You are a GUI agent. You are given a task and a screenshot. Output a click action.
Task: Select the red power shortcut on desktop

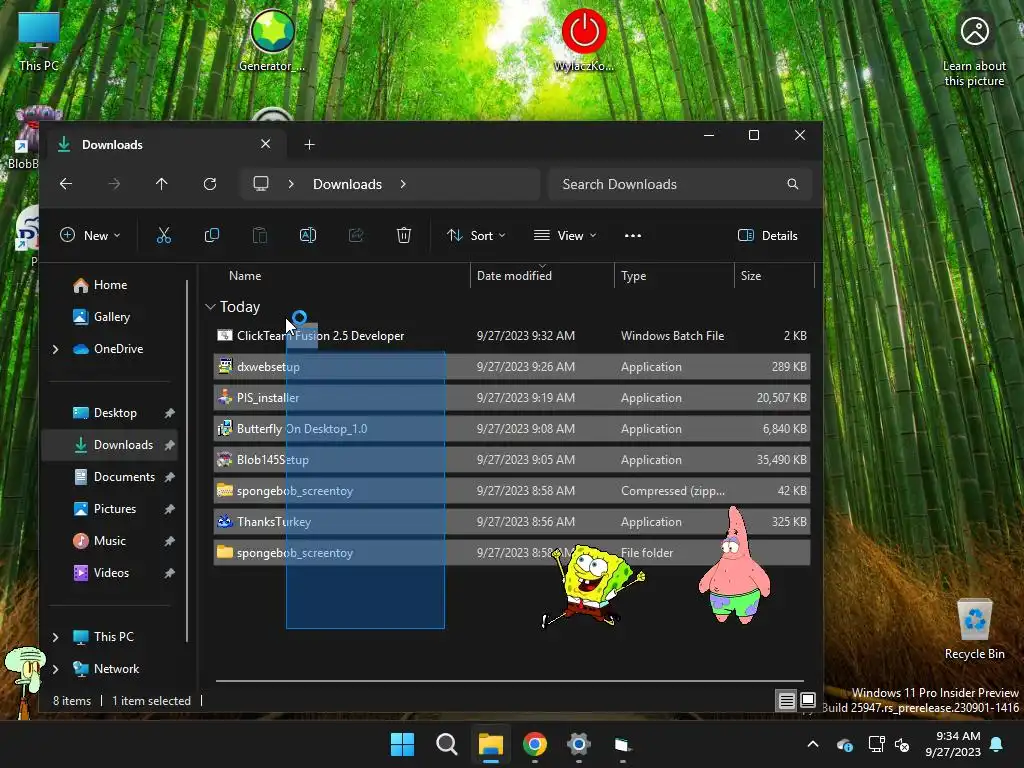click(584, 40)
